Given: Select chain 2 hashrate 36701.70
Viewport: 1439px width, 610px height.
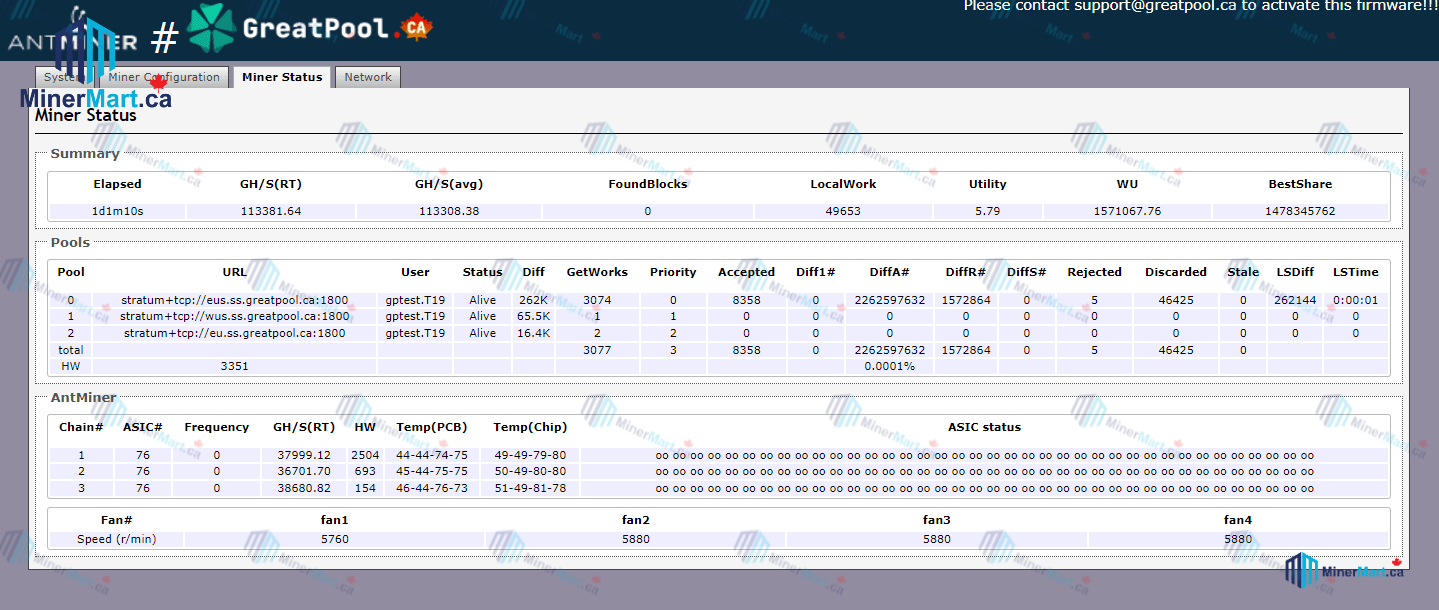Looking at the screenshot, I should tap(304, 472).
